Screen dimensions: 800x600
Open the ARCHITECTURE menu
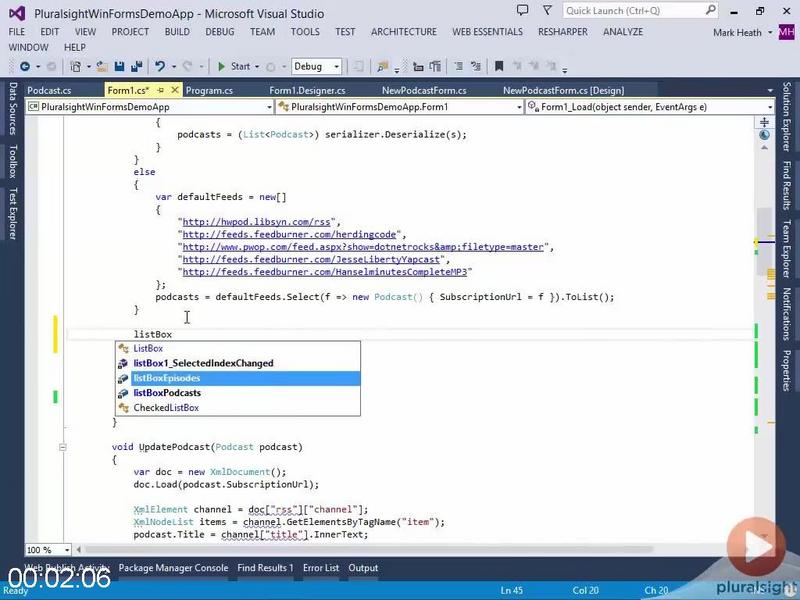(x=404, y=32)
